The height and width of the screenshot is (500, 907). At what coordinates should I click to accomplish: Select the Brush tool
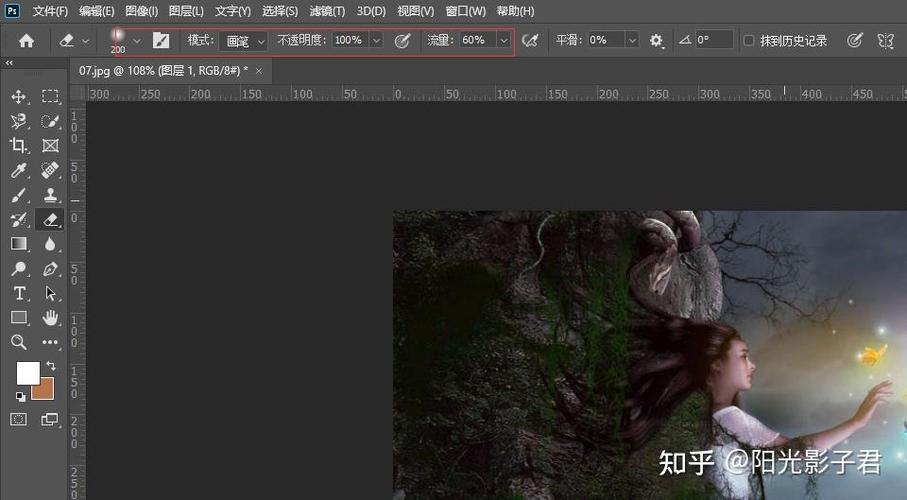pos(19,195)
